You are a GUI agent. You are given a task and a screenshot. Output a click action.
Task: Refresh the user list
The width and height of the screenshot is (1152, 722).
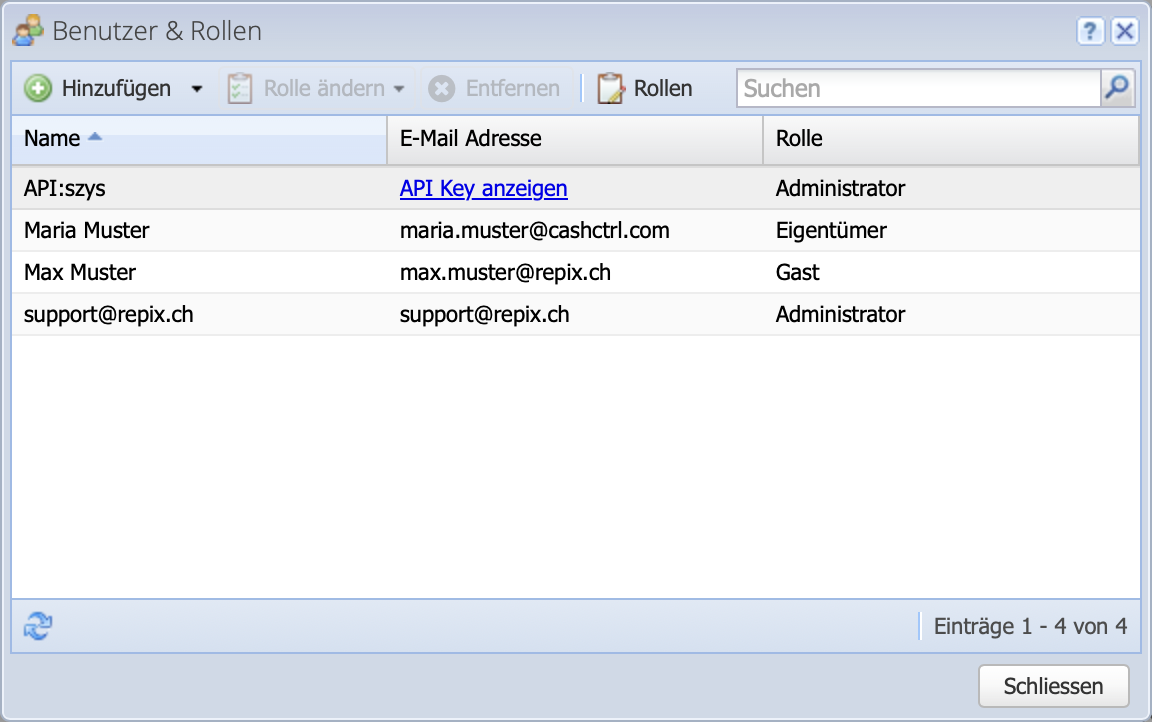click(37, 626)
